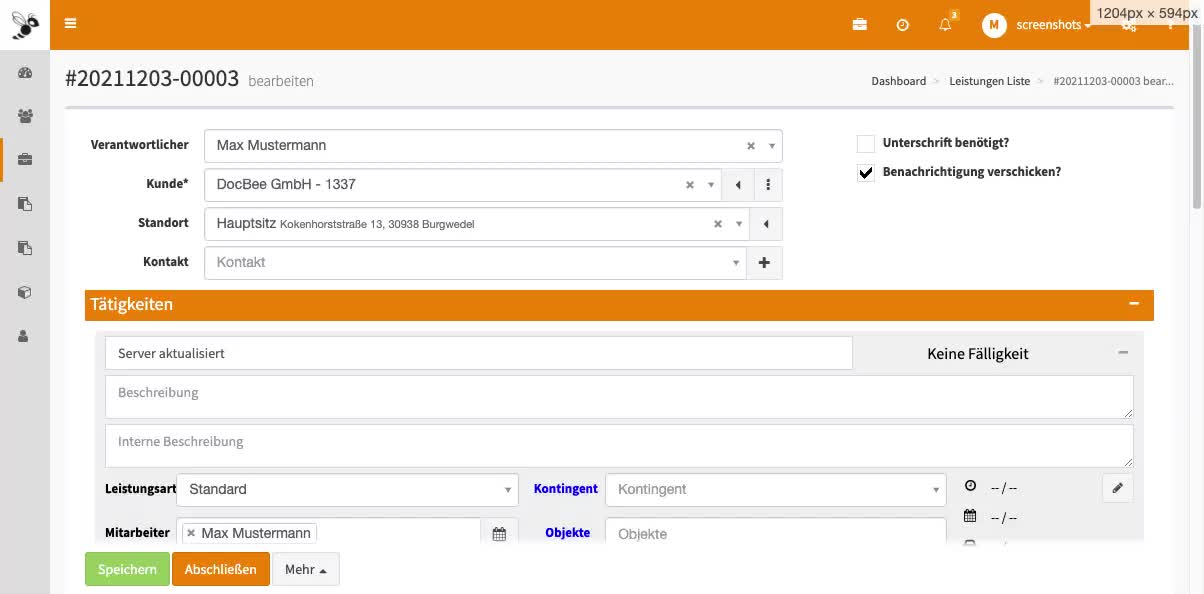Enable Unterschrift benötigt checkbox
1204x594 pixels.
point(866,144)
